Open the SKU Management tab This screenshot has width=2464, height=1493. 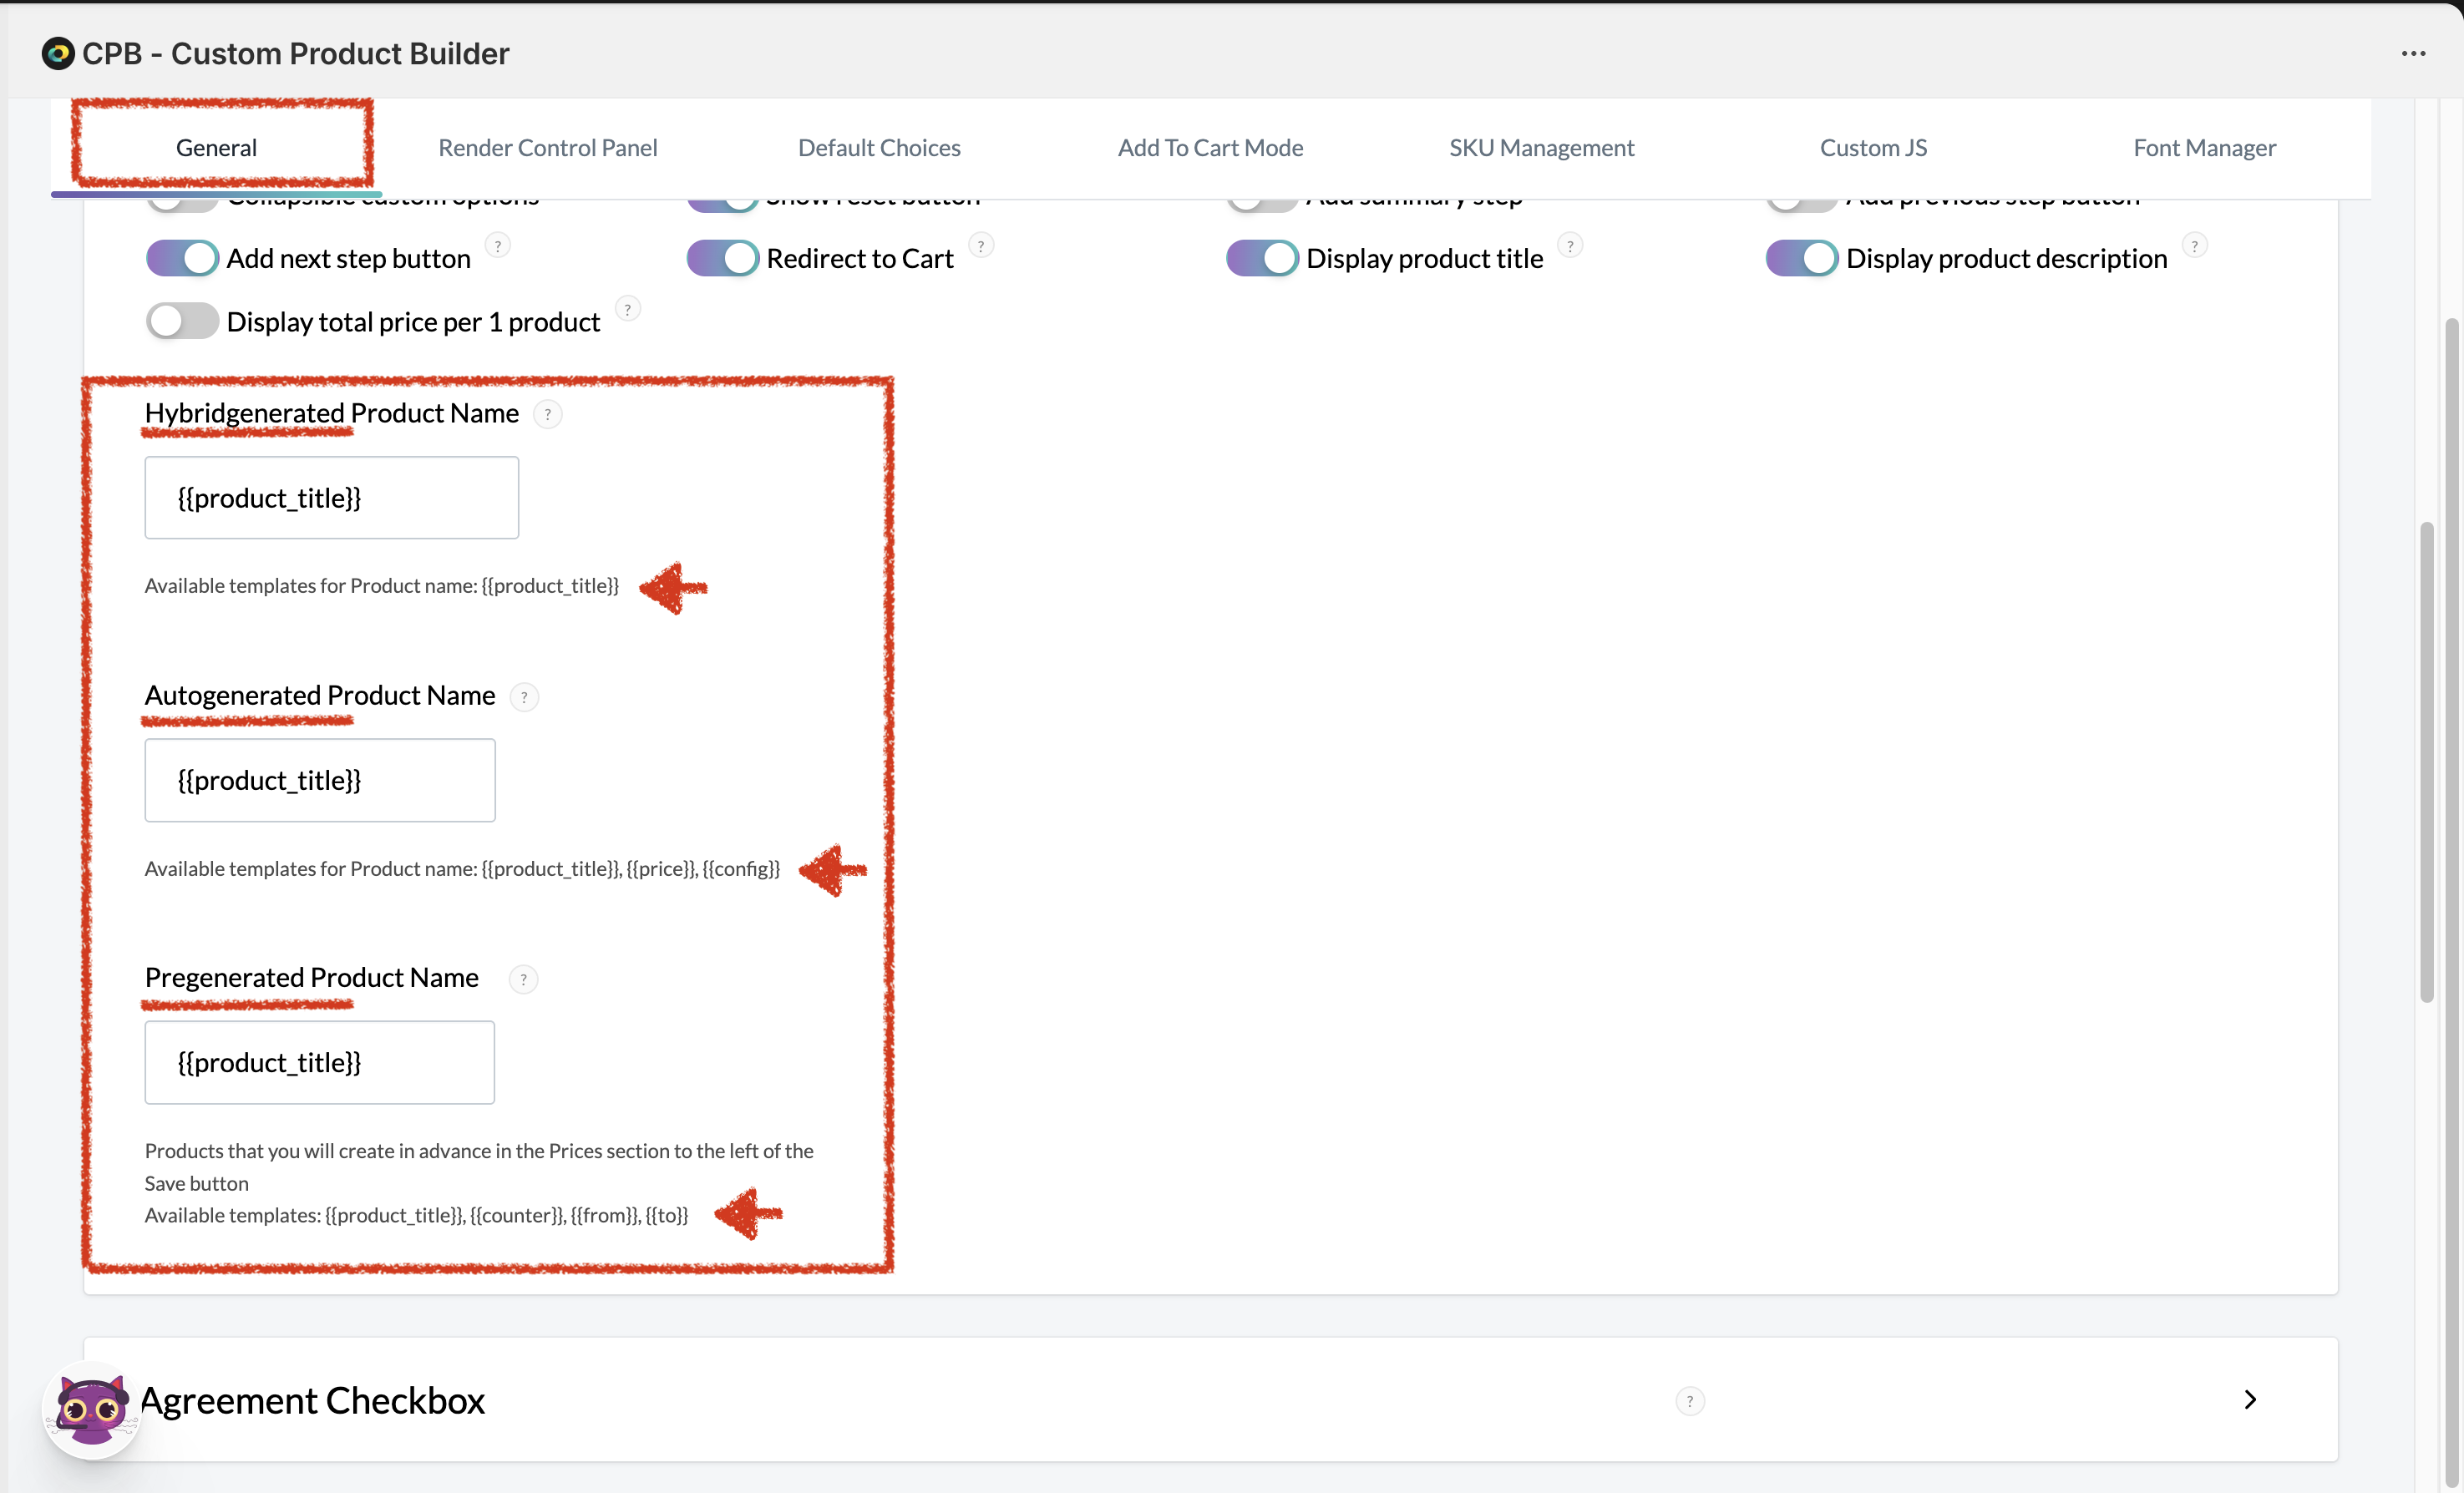coord(1541,148)
